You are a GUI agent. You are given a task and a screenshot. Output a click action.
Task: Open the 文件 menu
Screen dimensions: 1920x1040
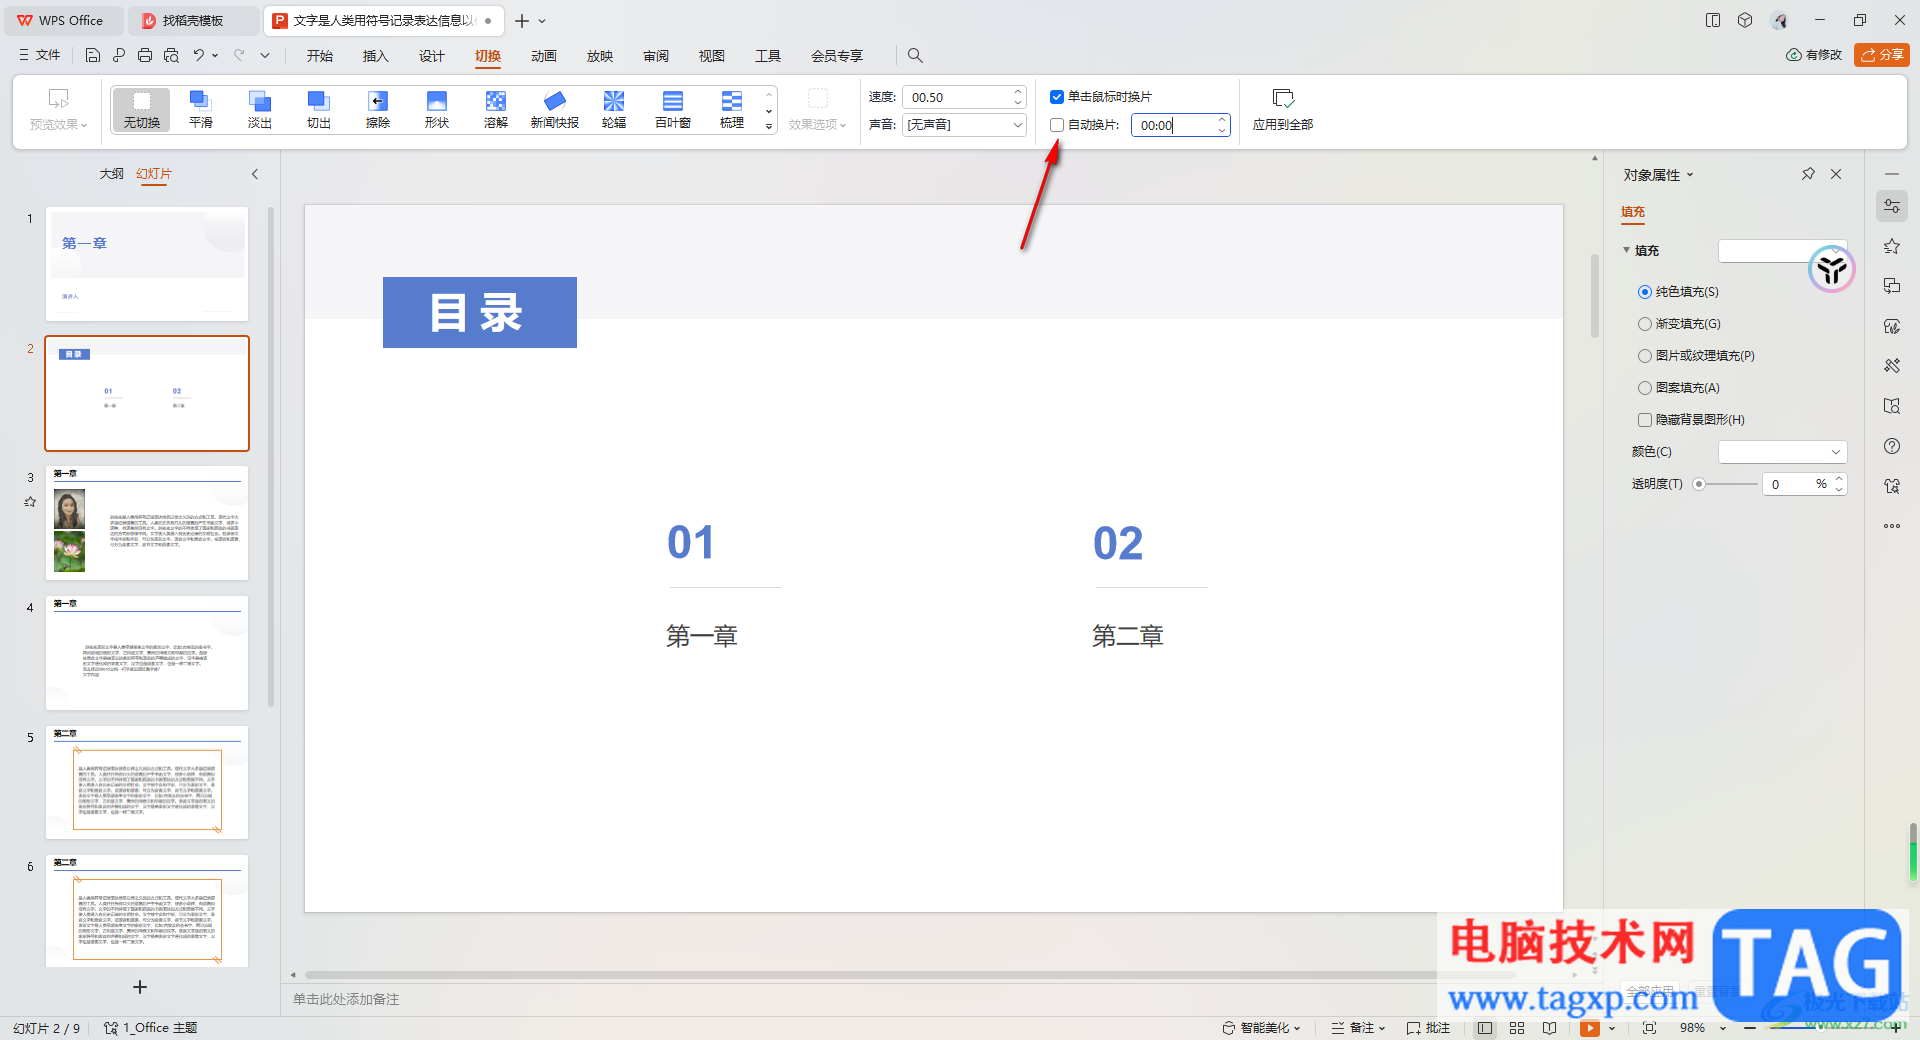pos(40,56)
